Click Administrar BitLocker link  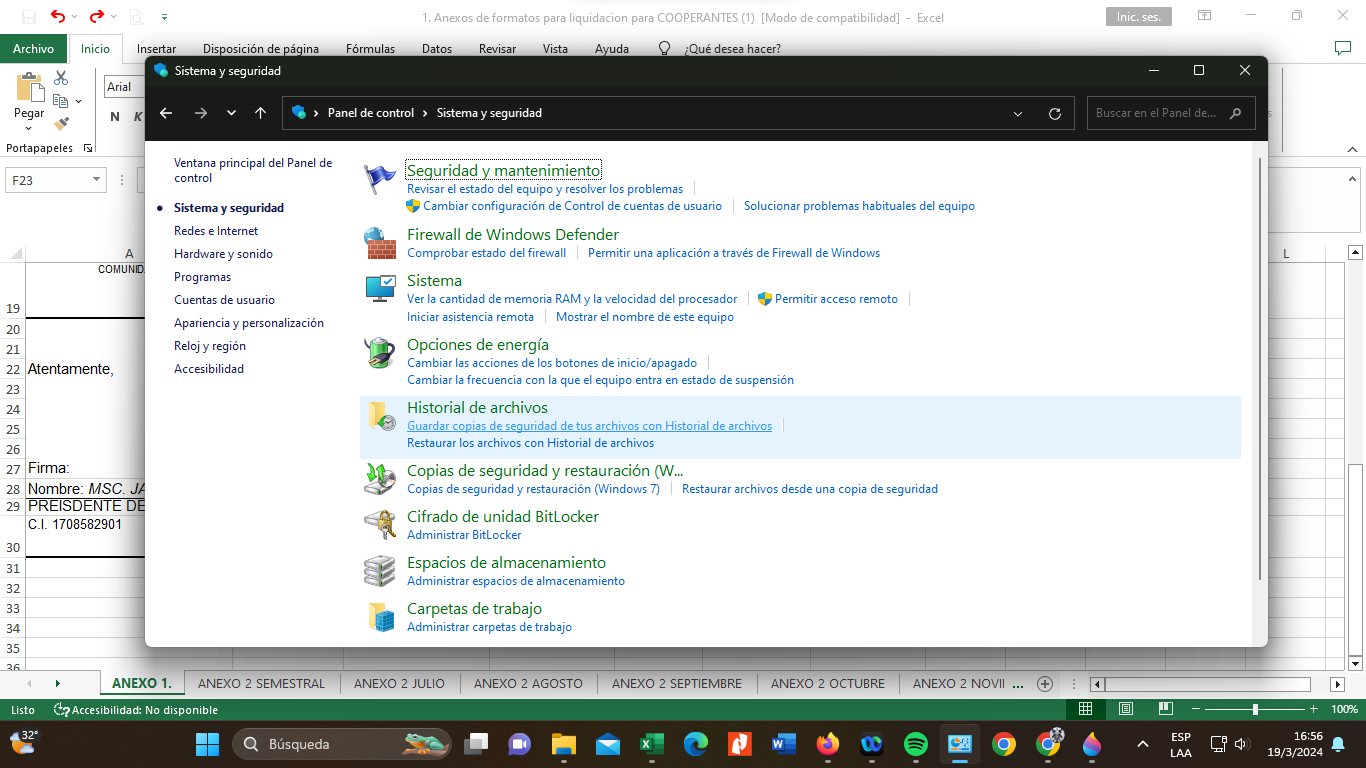(x=464, y=535)
